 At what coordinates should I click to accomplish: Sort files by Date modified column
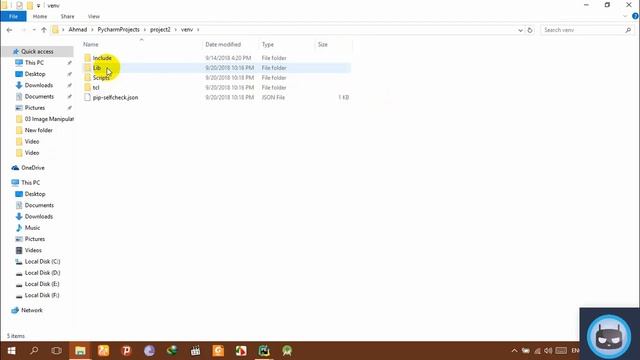(x=223, y=44)
